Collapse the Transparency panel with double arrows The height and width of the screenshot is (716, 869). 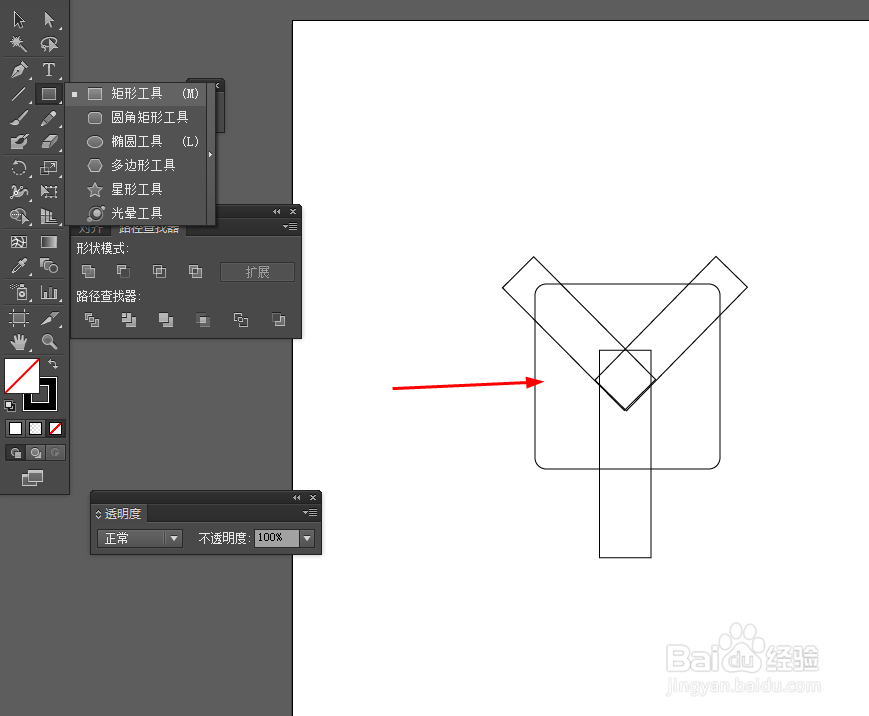click(x=296, y=497)
